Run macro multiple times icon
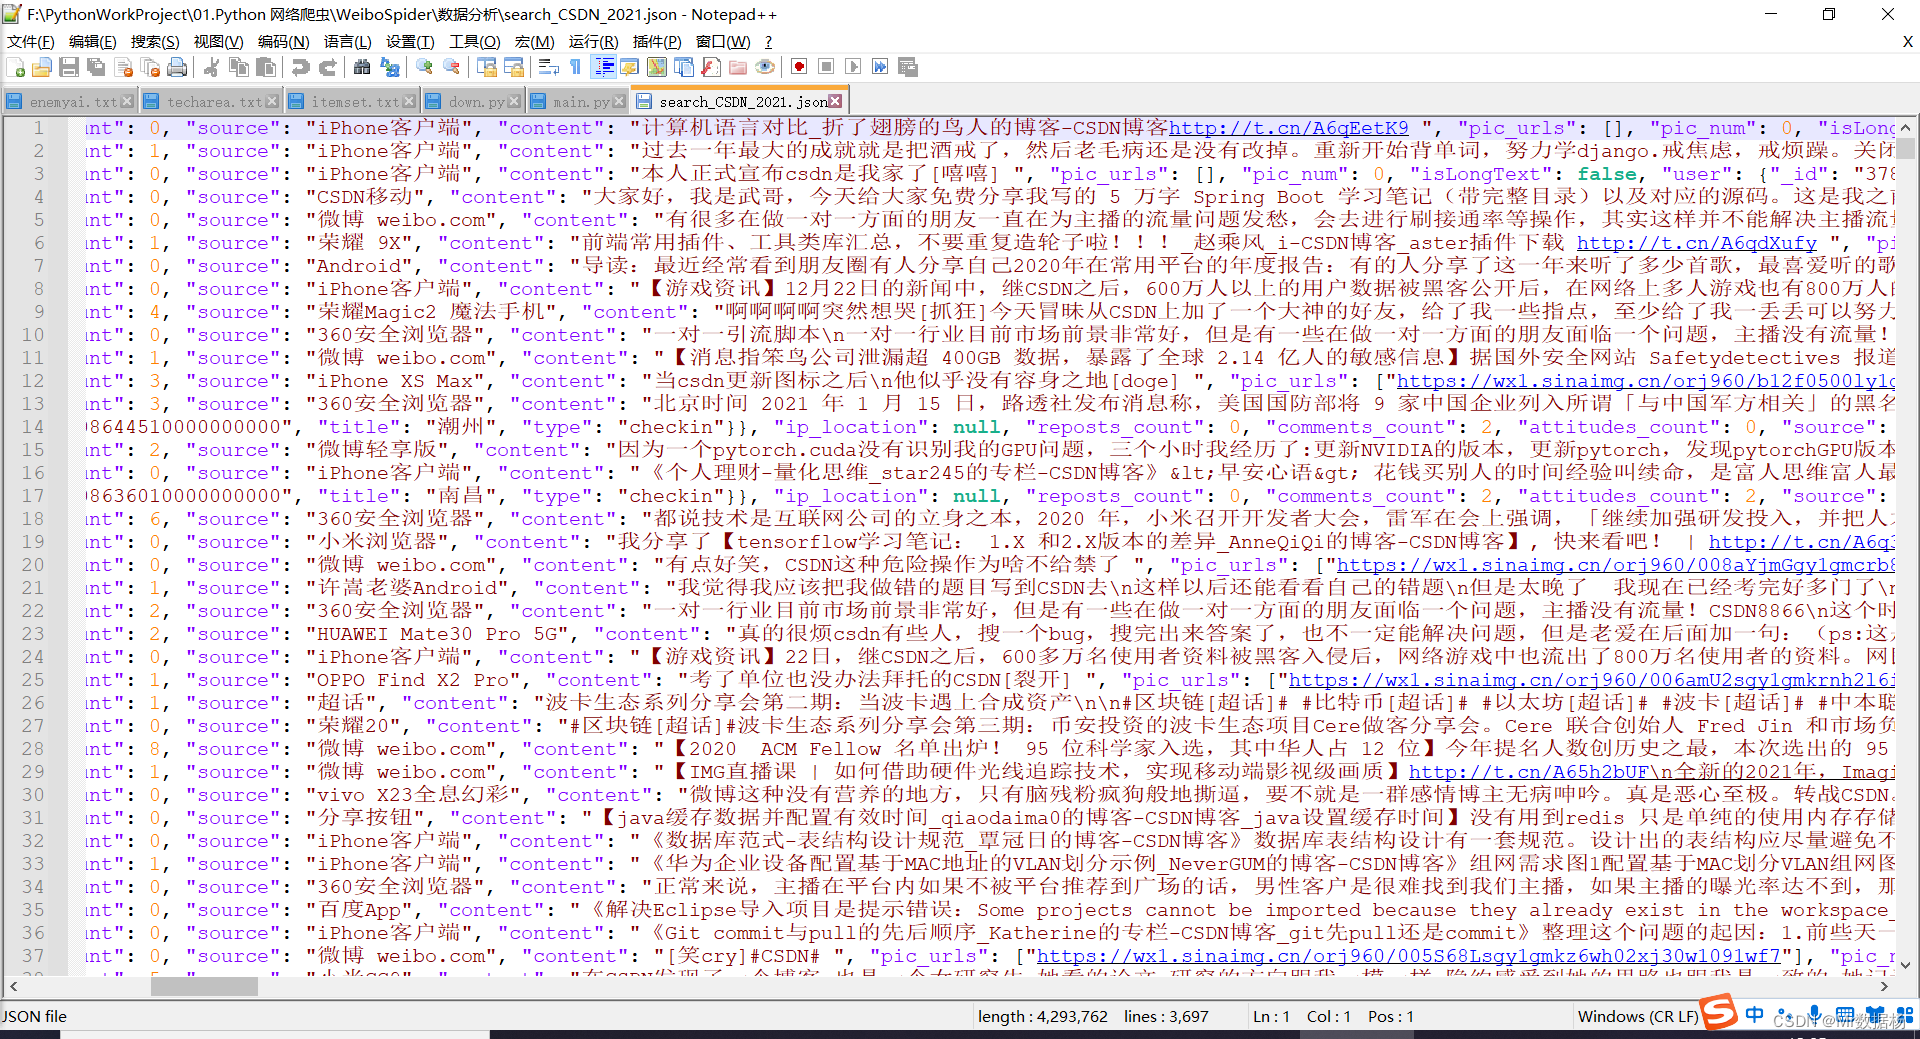1920x1039 pixels. click(x=880, y=67)
